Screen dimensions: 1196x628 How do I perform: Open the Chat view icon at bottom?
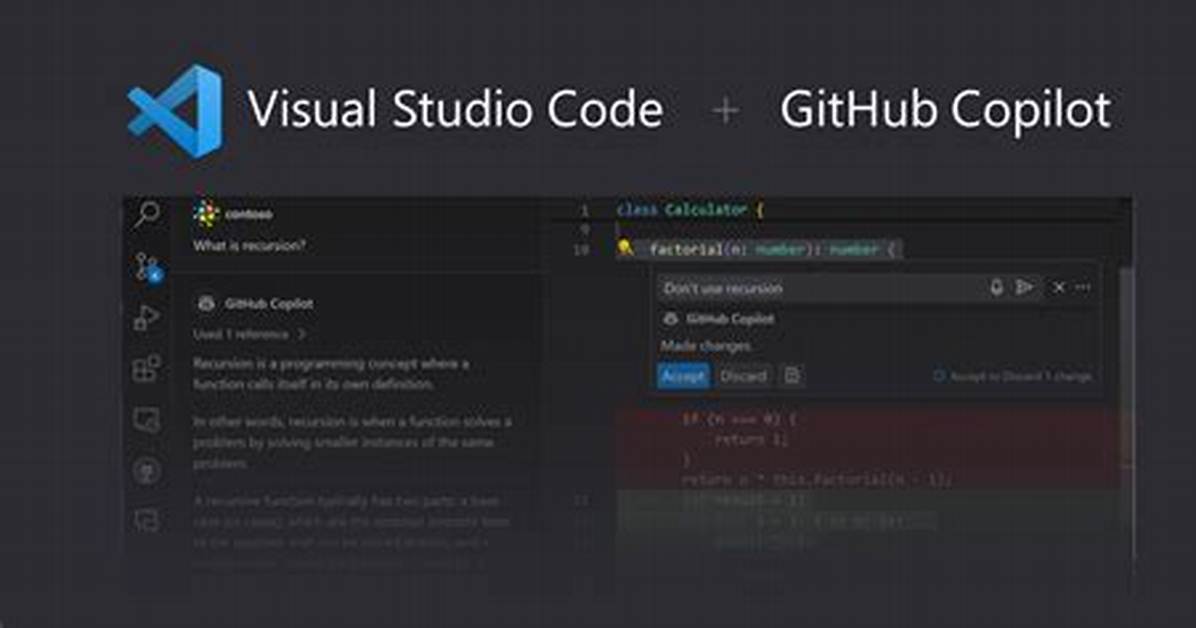(x=146, y=520)
